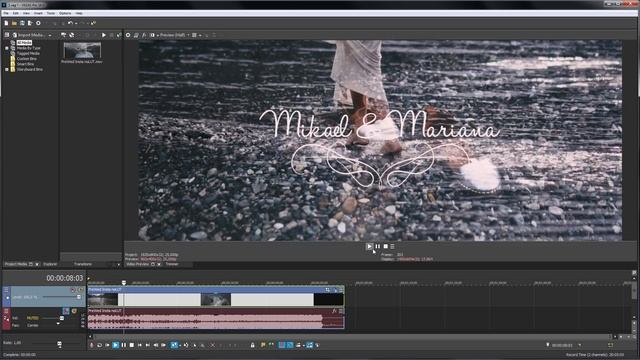Click the Stop button in transport bar
Image resolution: width=640 pixels, height=360 pixels.
[131, 345]
